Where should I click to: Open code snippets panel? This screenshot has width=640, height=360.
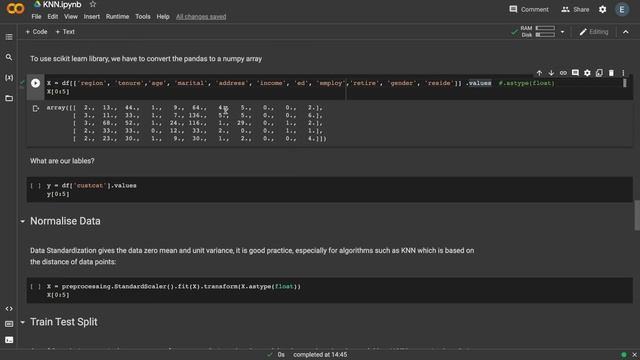coord(9,309)
